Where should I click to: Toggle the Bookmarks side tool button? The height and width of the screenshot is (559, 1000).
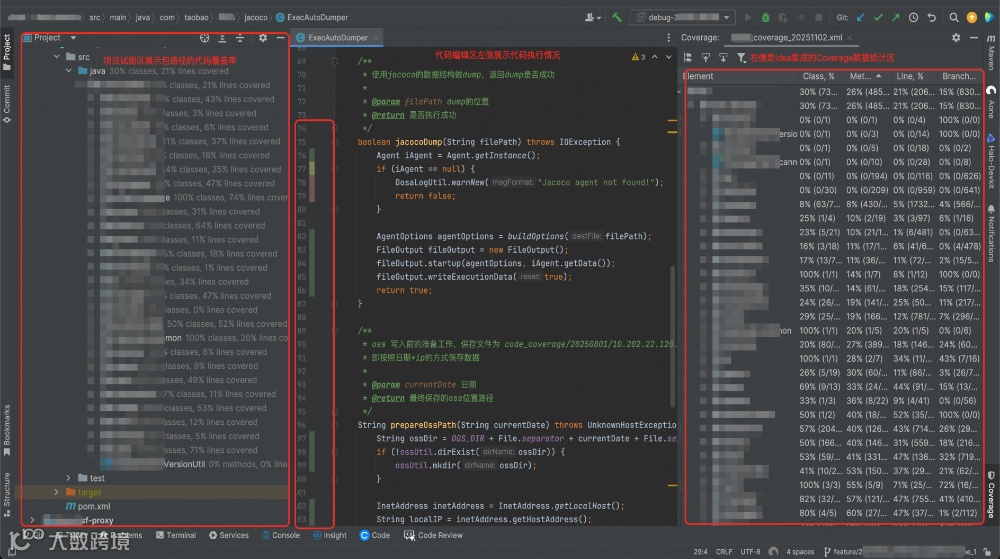point(7,430)
